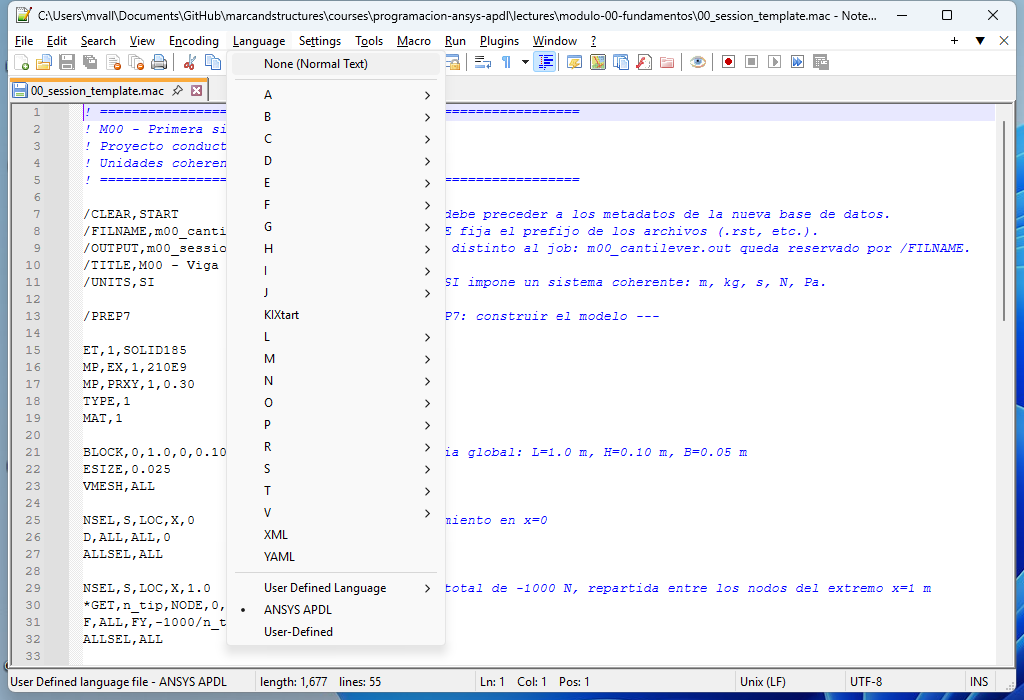Switch to the 00_session_template.mac tab

tap(97, 91)
